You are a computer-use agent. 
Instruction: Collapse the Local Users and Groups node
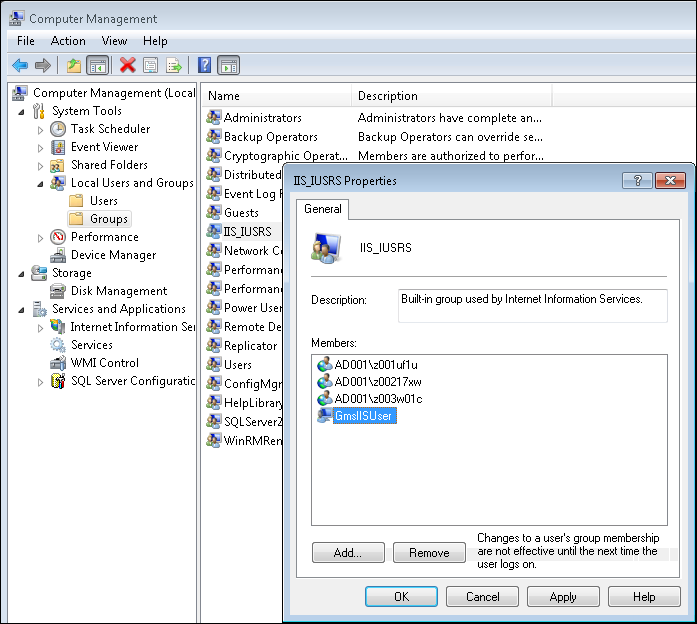40,183
